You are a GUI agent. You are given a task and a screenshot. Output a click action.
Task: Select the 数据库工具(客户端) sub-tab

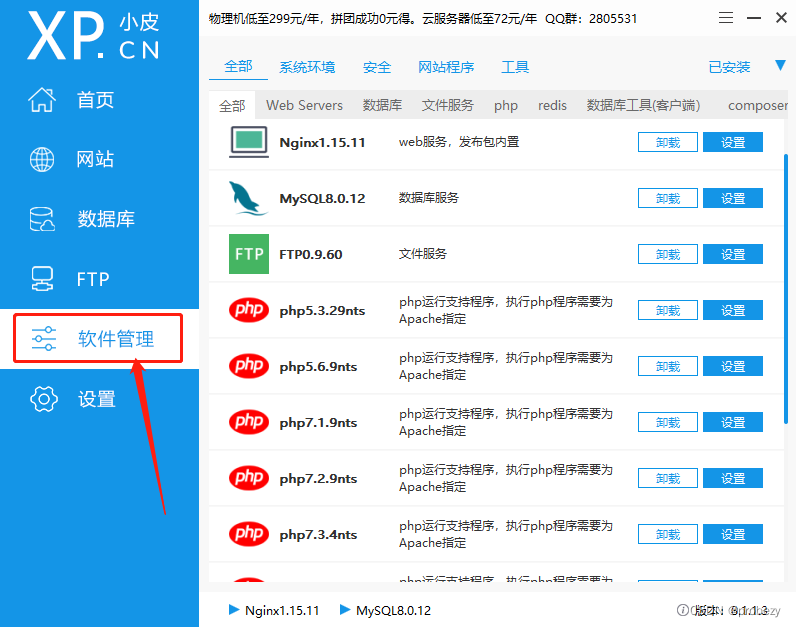(643, 106)
